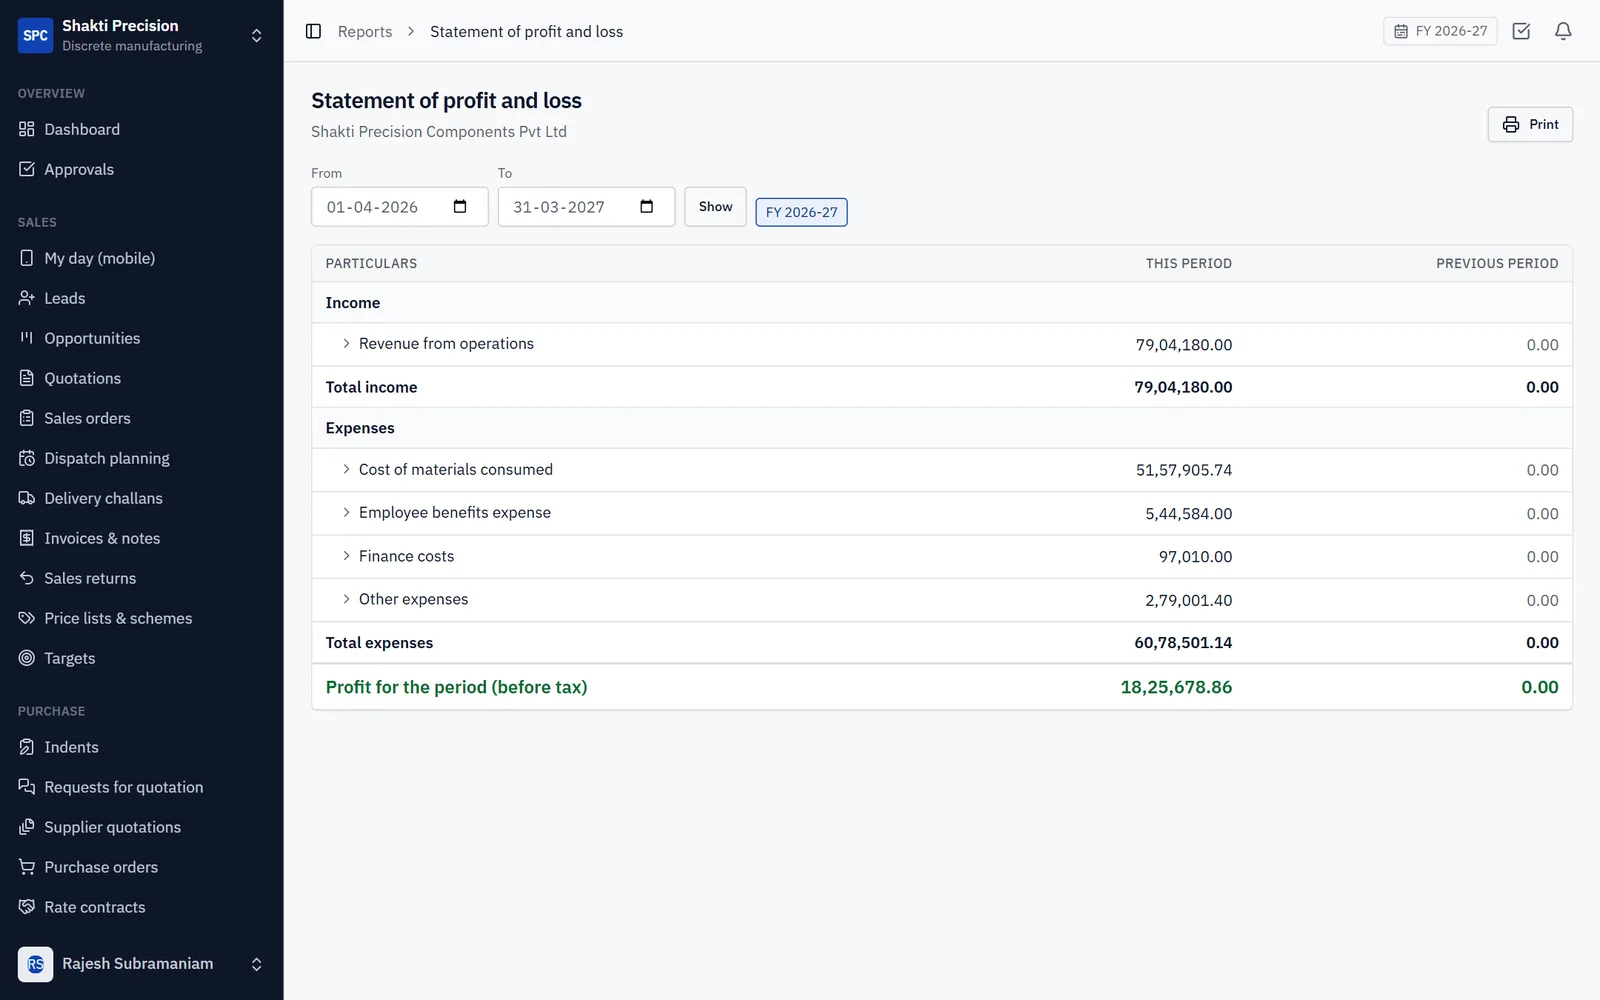Go to Reports breadcrumb link
The image size is (1600, 1000).
[365, 32]
